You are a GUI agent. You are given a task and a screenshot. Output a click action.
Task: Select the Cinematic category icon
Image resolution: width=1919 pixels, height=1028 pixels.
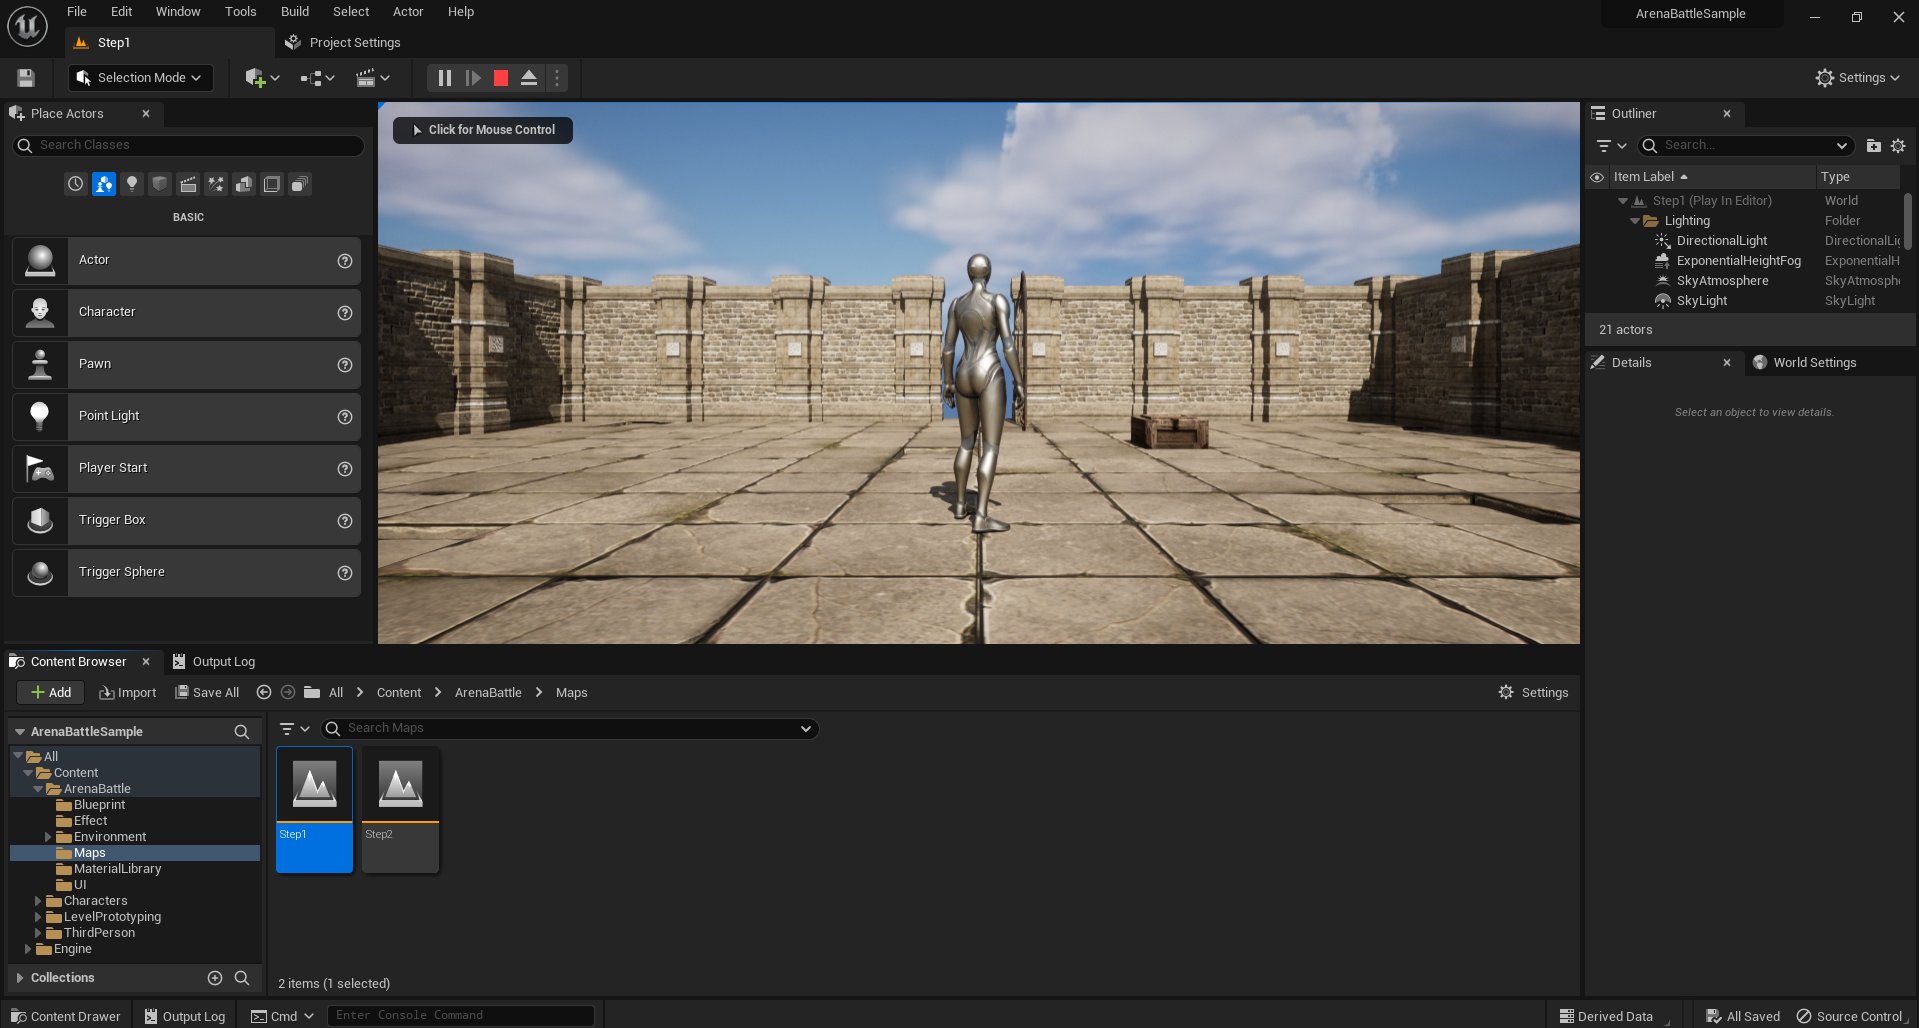click(188, 184)
